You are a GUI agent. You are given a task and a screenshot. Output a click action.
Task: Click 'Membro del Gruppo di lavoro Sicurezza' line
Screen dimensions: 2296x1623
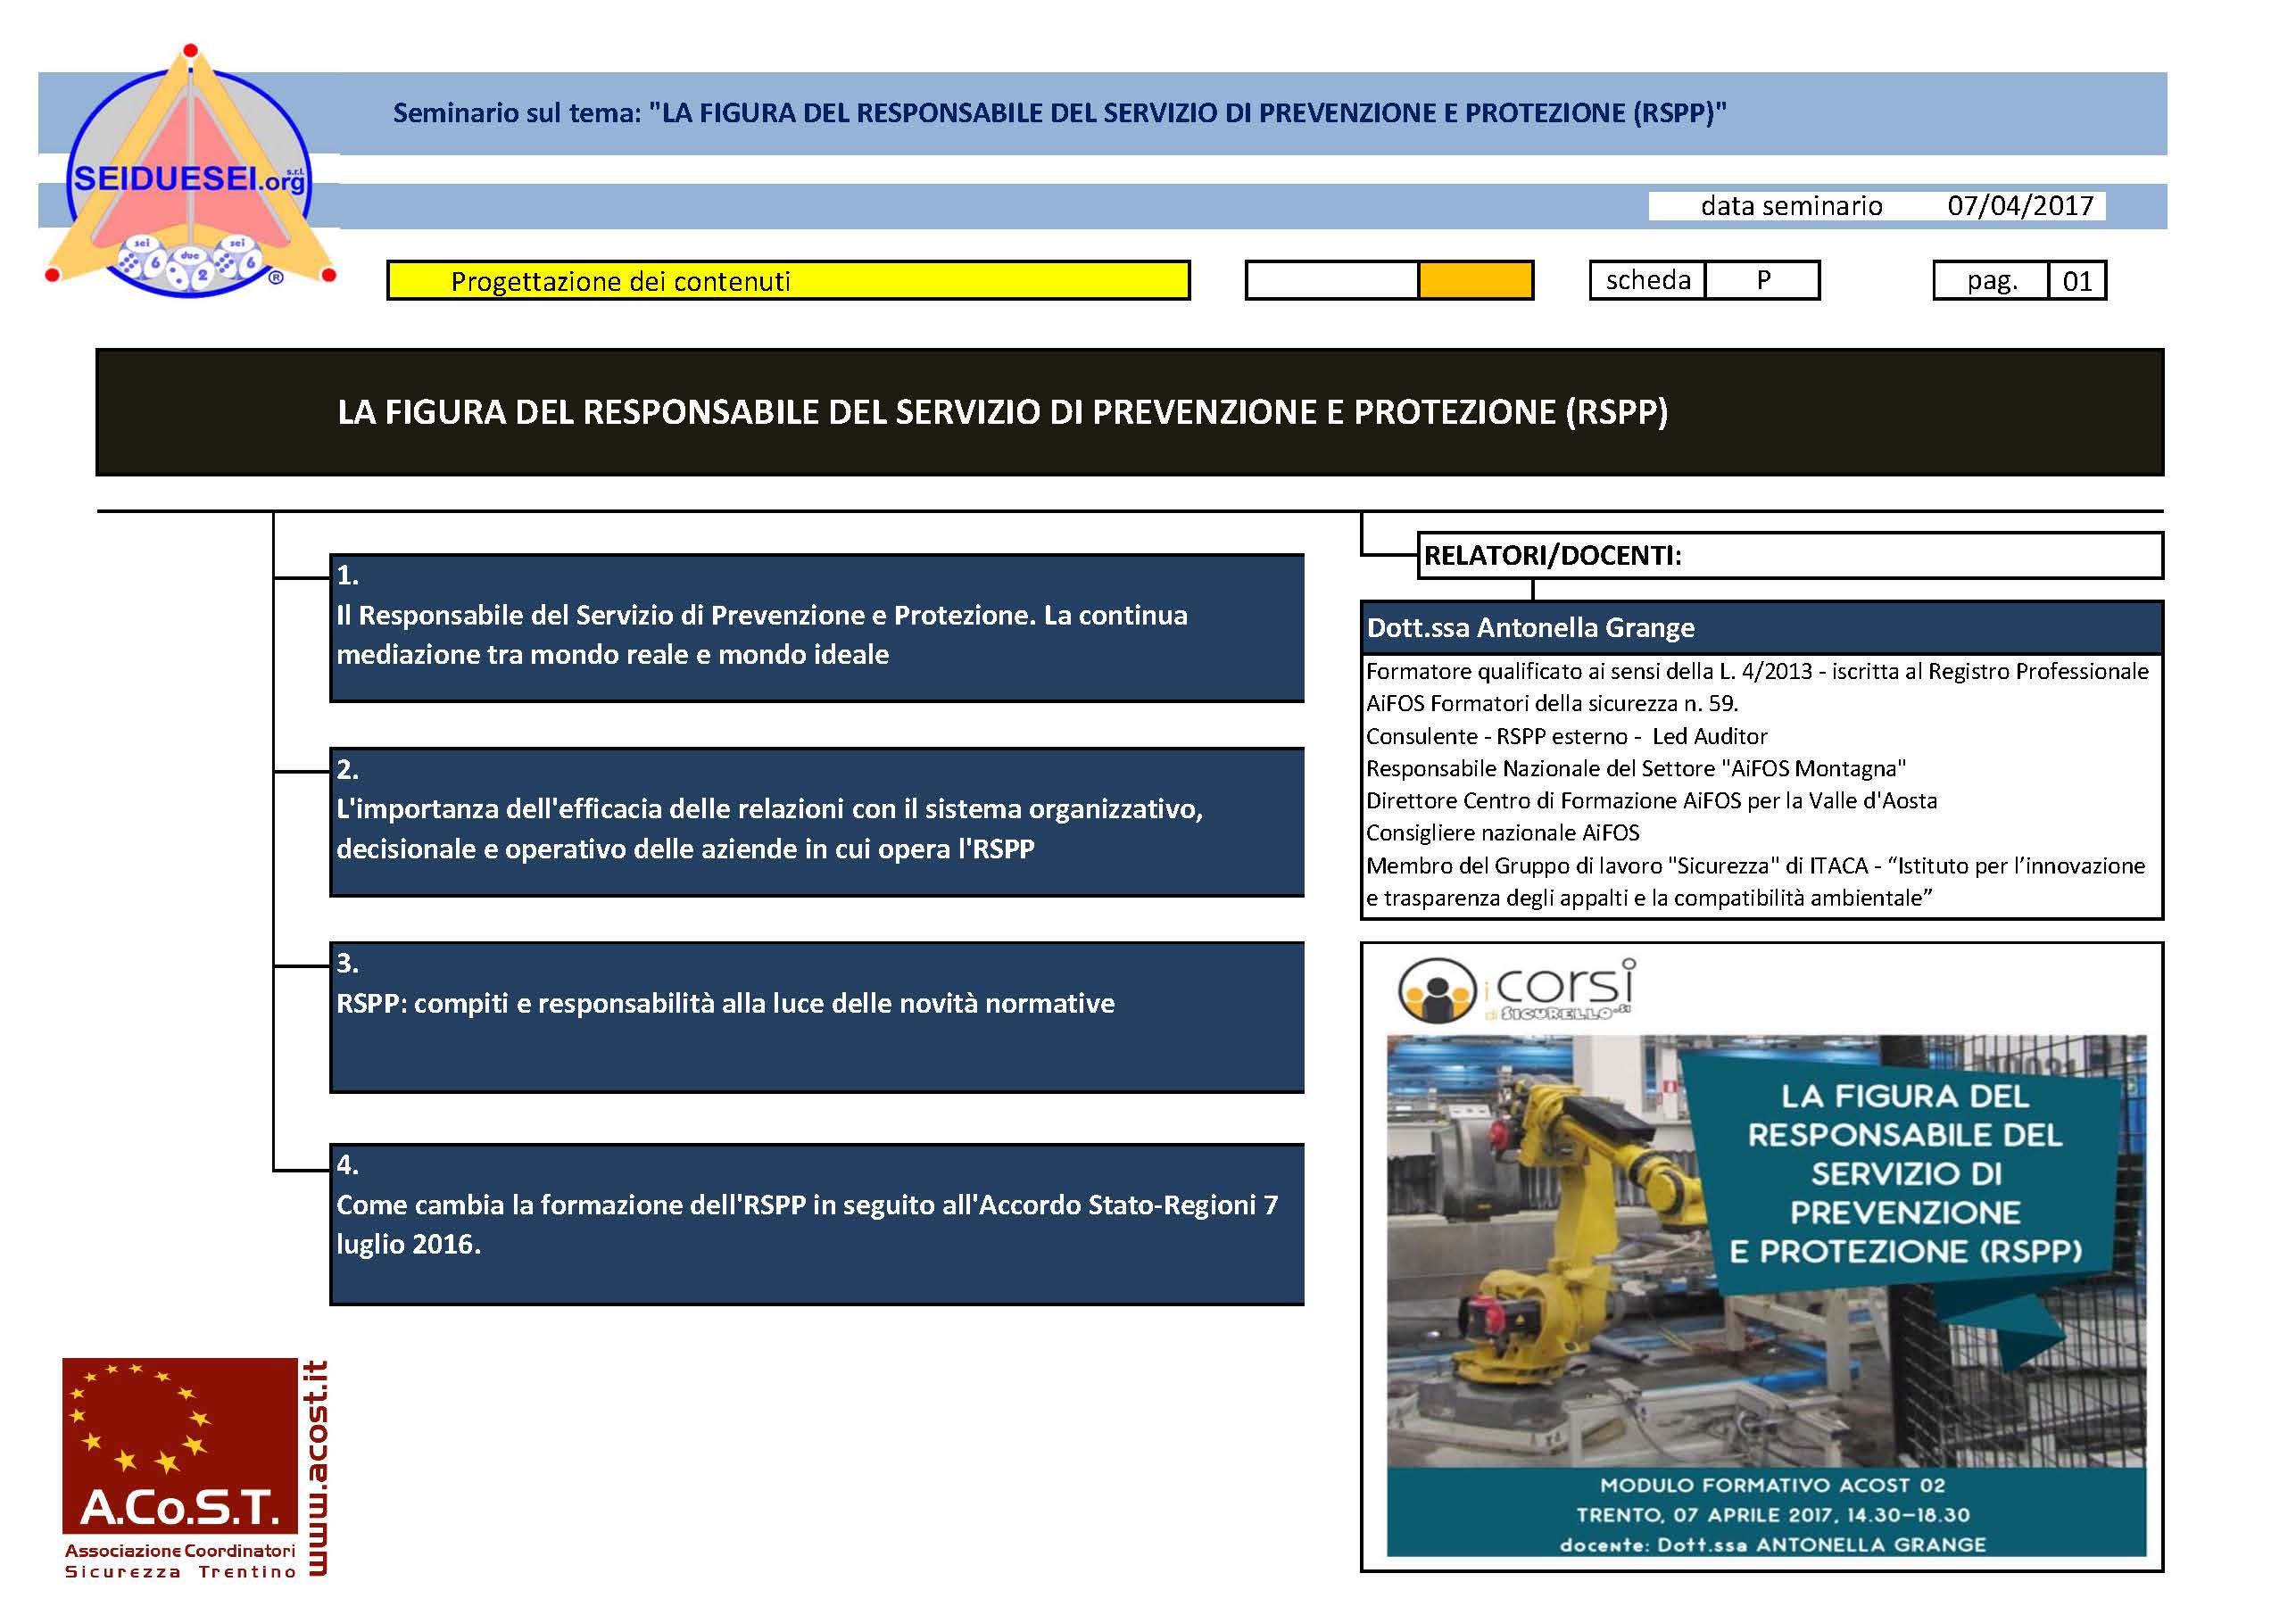pos(1755,865)
